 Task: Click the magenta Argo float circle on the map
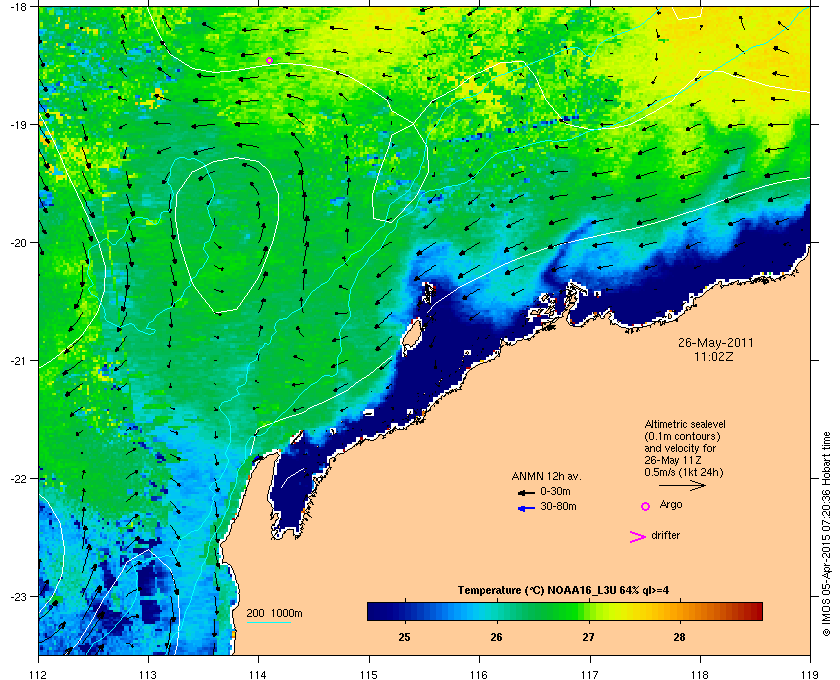pos(269,61)
